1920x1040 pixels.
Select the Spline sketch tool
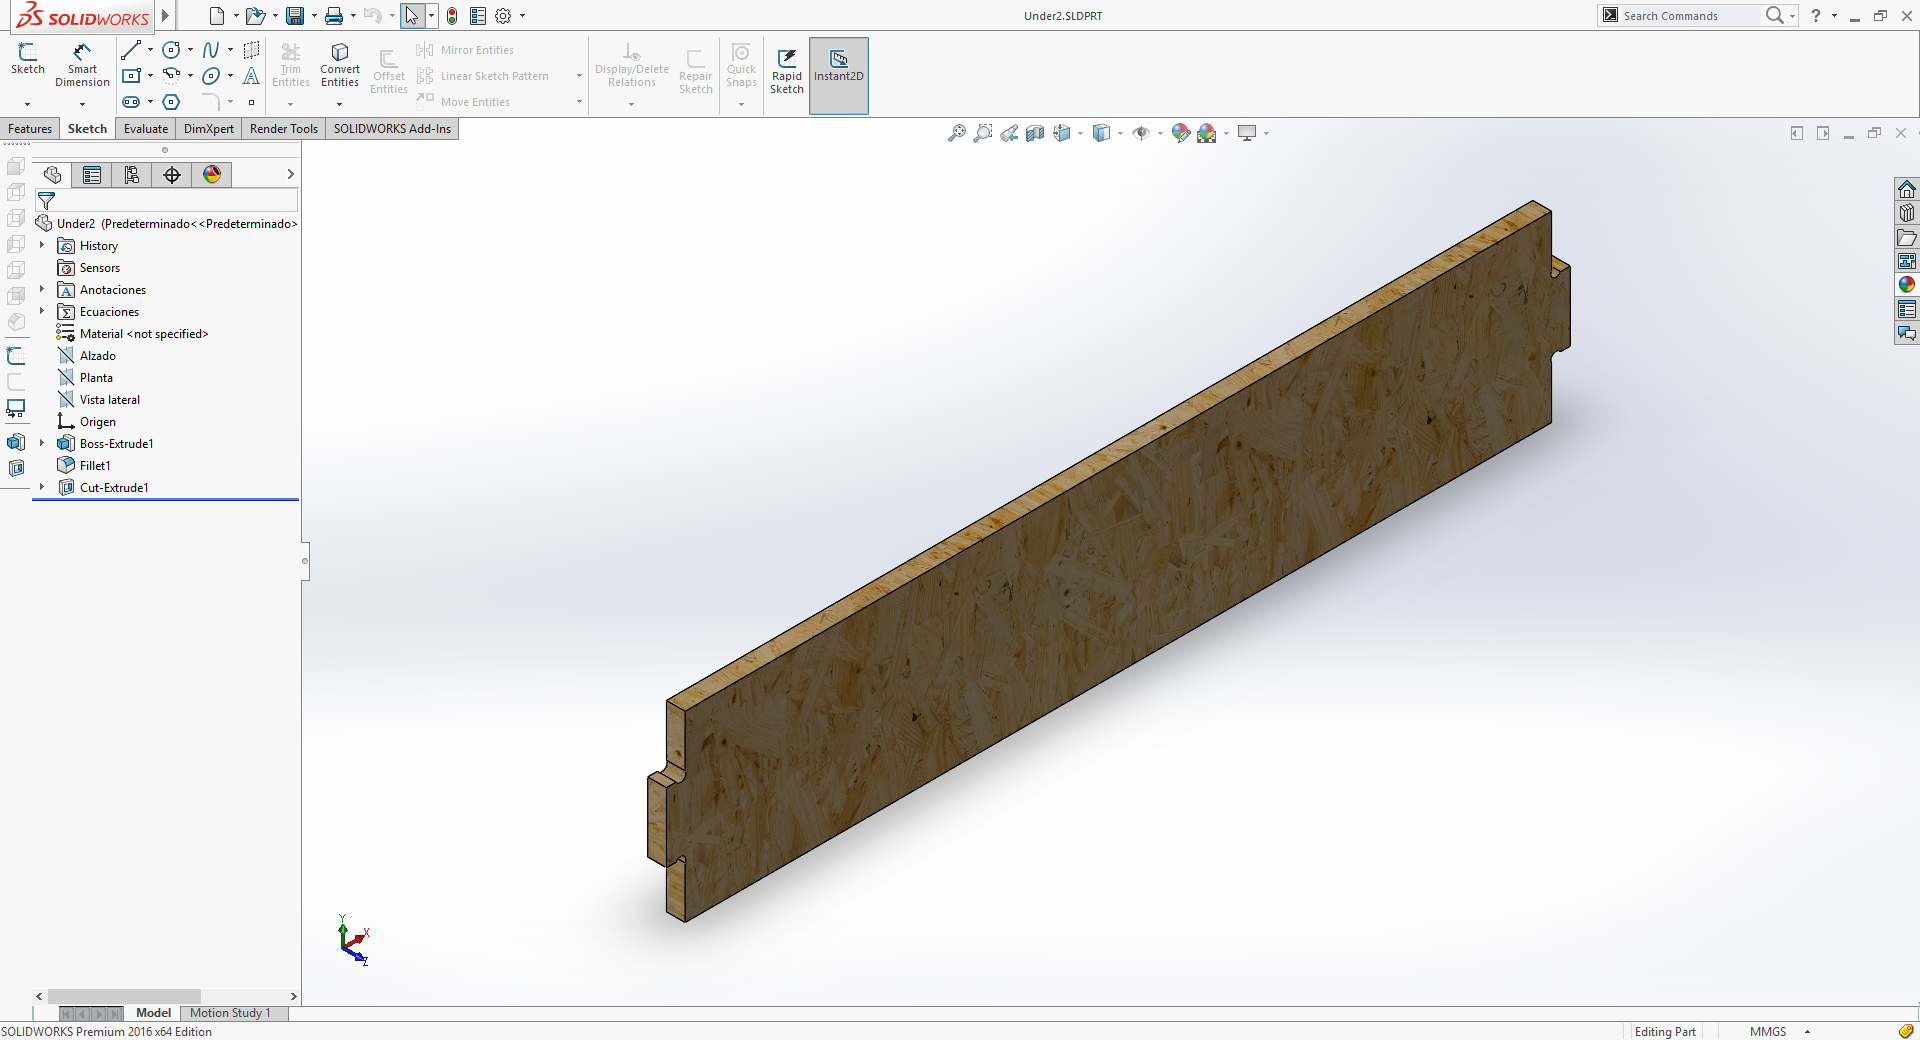tap(211, 50)
